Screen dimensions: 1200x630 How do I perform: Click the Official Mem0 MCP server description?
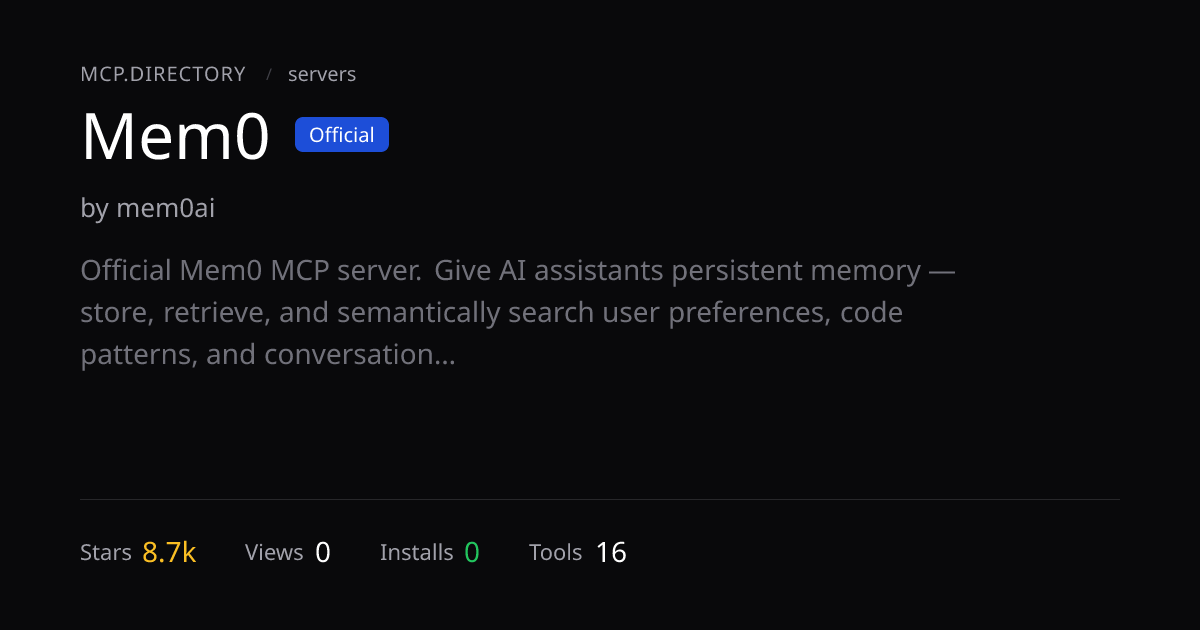pyautogui.click(x=518, y=312)
